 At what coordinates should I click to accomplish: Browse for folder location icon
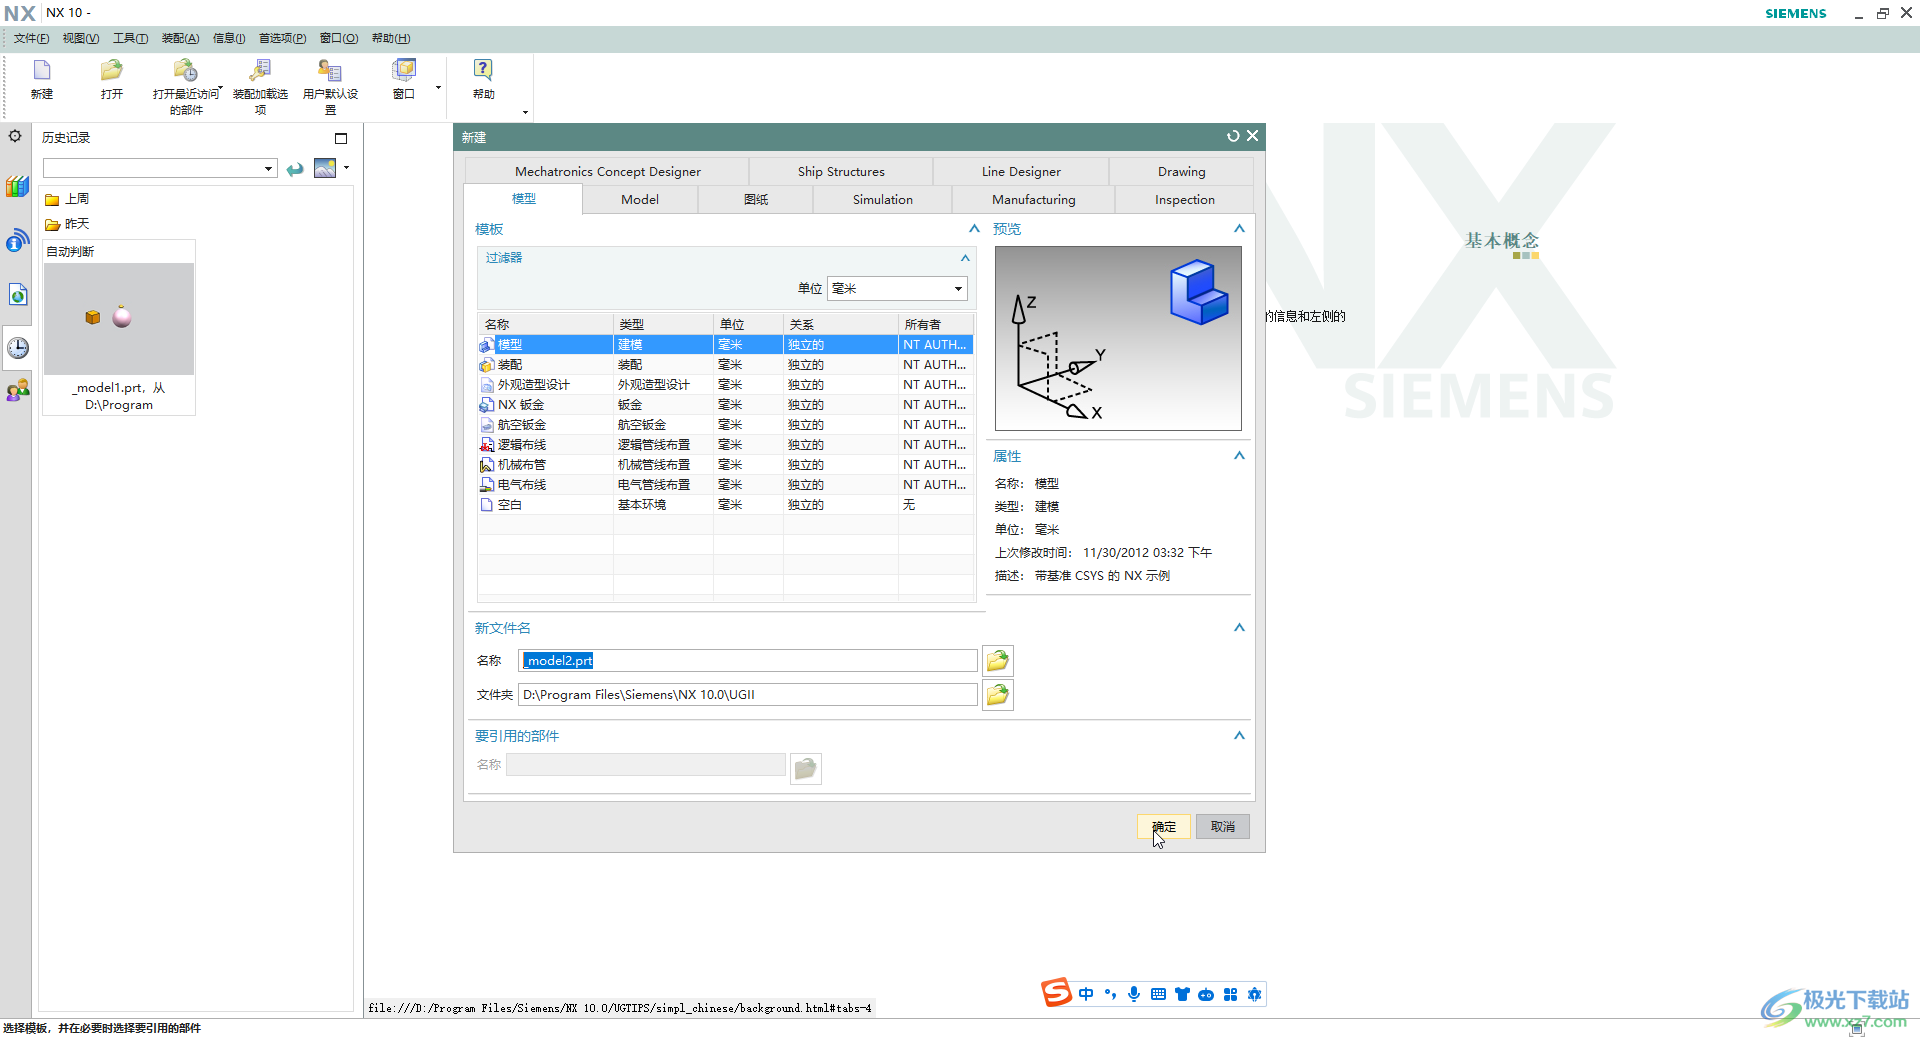(x=998, y=695)
